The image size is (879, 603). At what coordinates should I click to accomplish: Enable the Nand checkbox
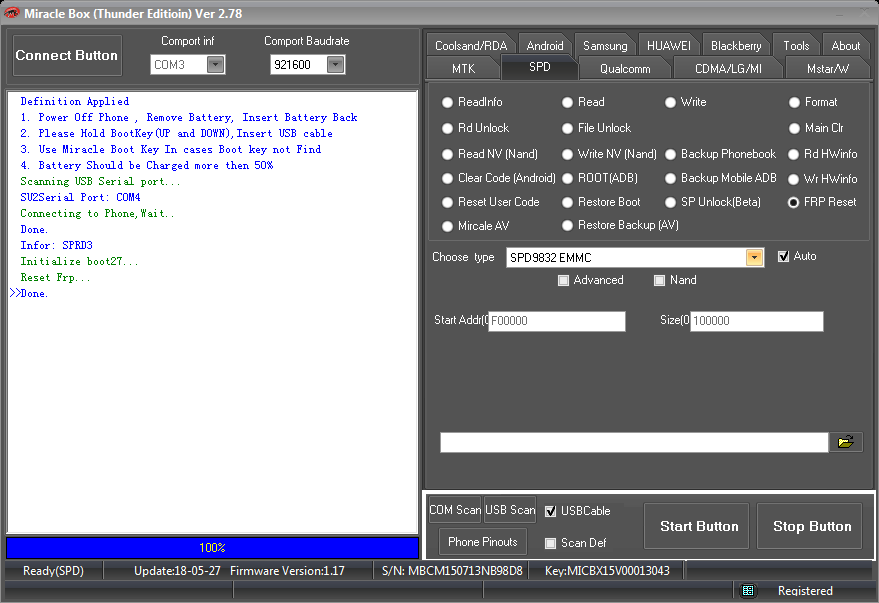659,280
